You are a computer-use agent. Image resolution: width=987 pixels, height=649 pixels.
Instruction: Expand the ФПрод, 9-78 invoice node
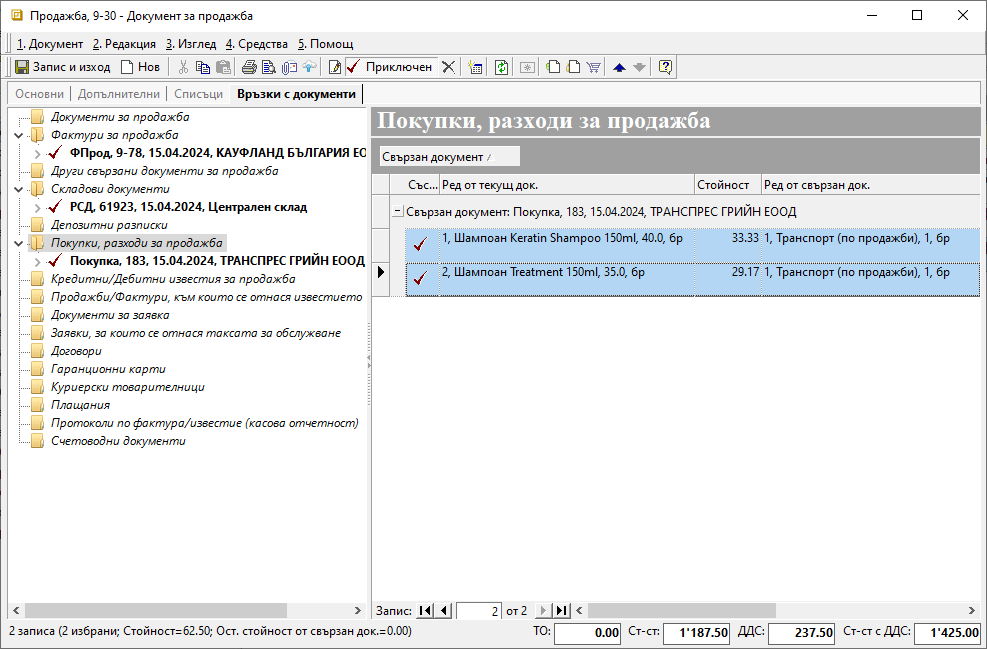(37, 153)
